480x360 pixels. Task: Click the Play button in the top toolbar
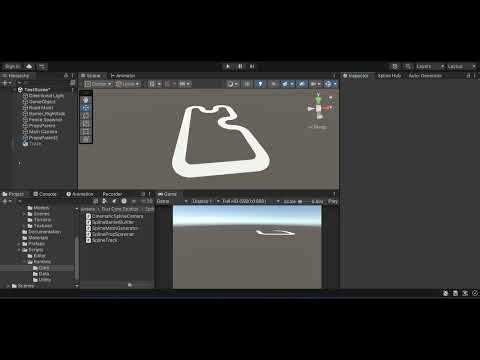[228, 66]
